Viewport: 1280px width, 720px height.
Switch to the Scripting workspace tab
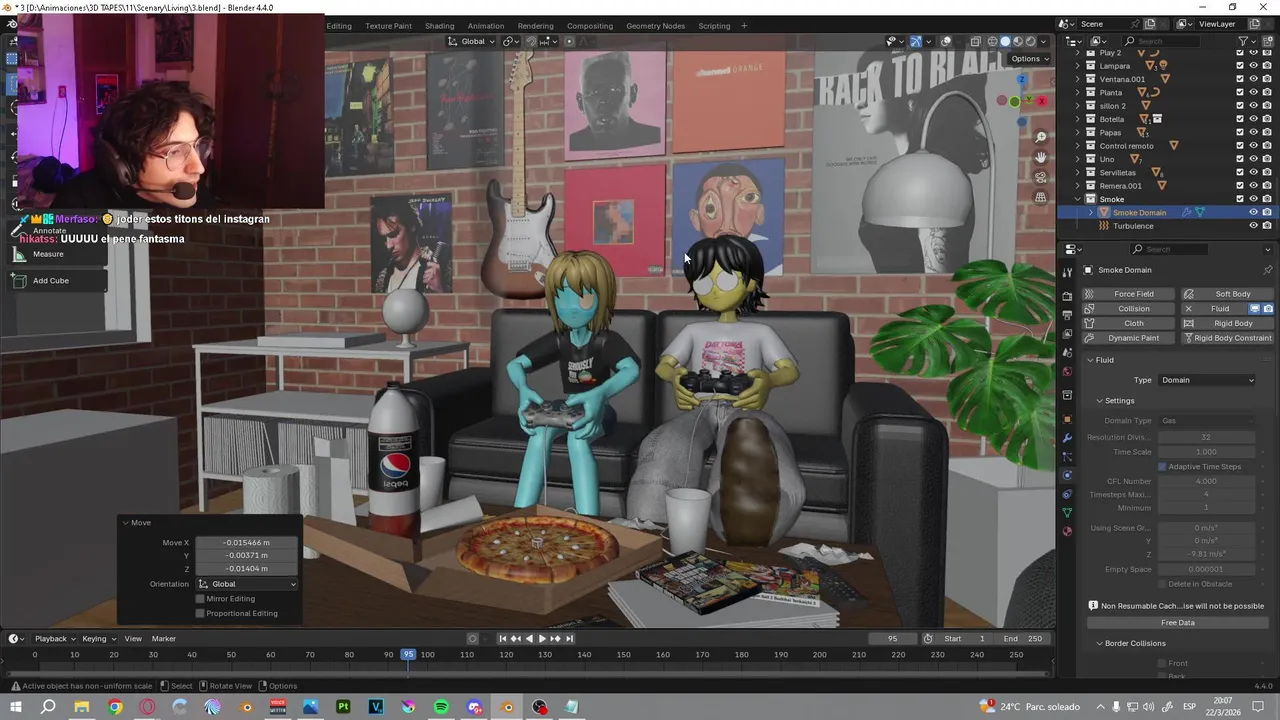point(714,26)
